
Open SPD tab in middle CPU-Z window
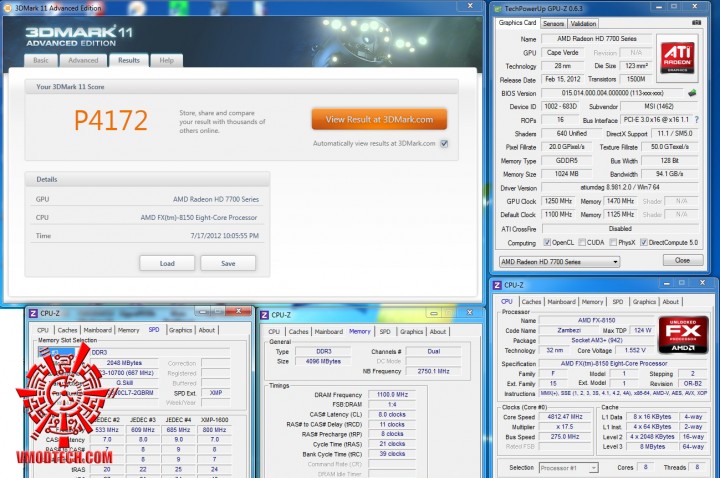point(385,332)
